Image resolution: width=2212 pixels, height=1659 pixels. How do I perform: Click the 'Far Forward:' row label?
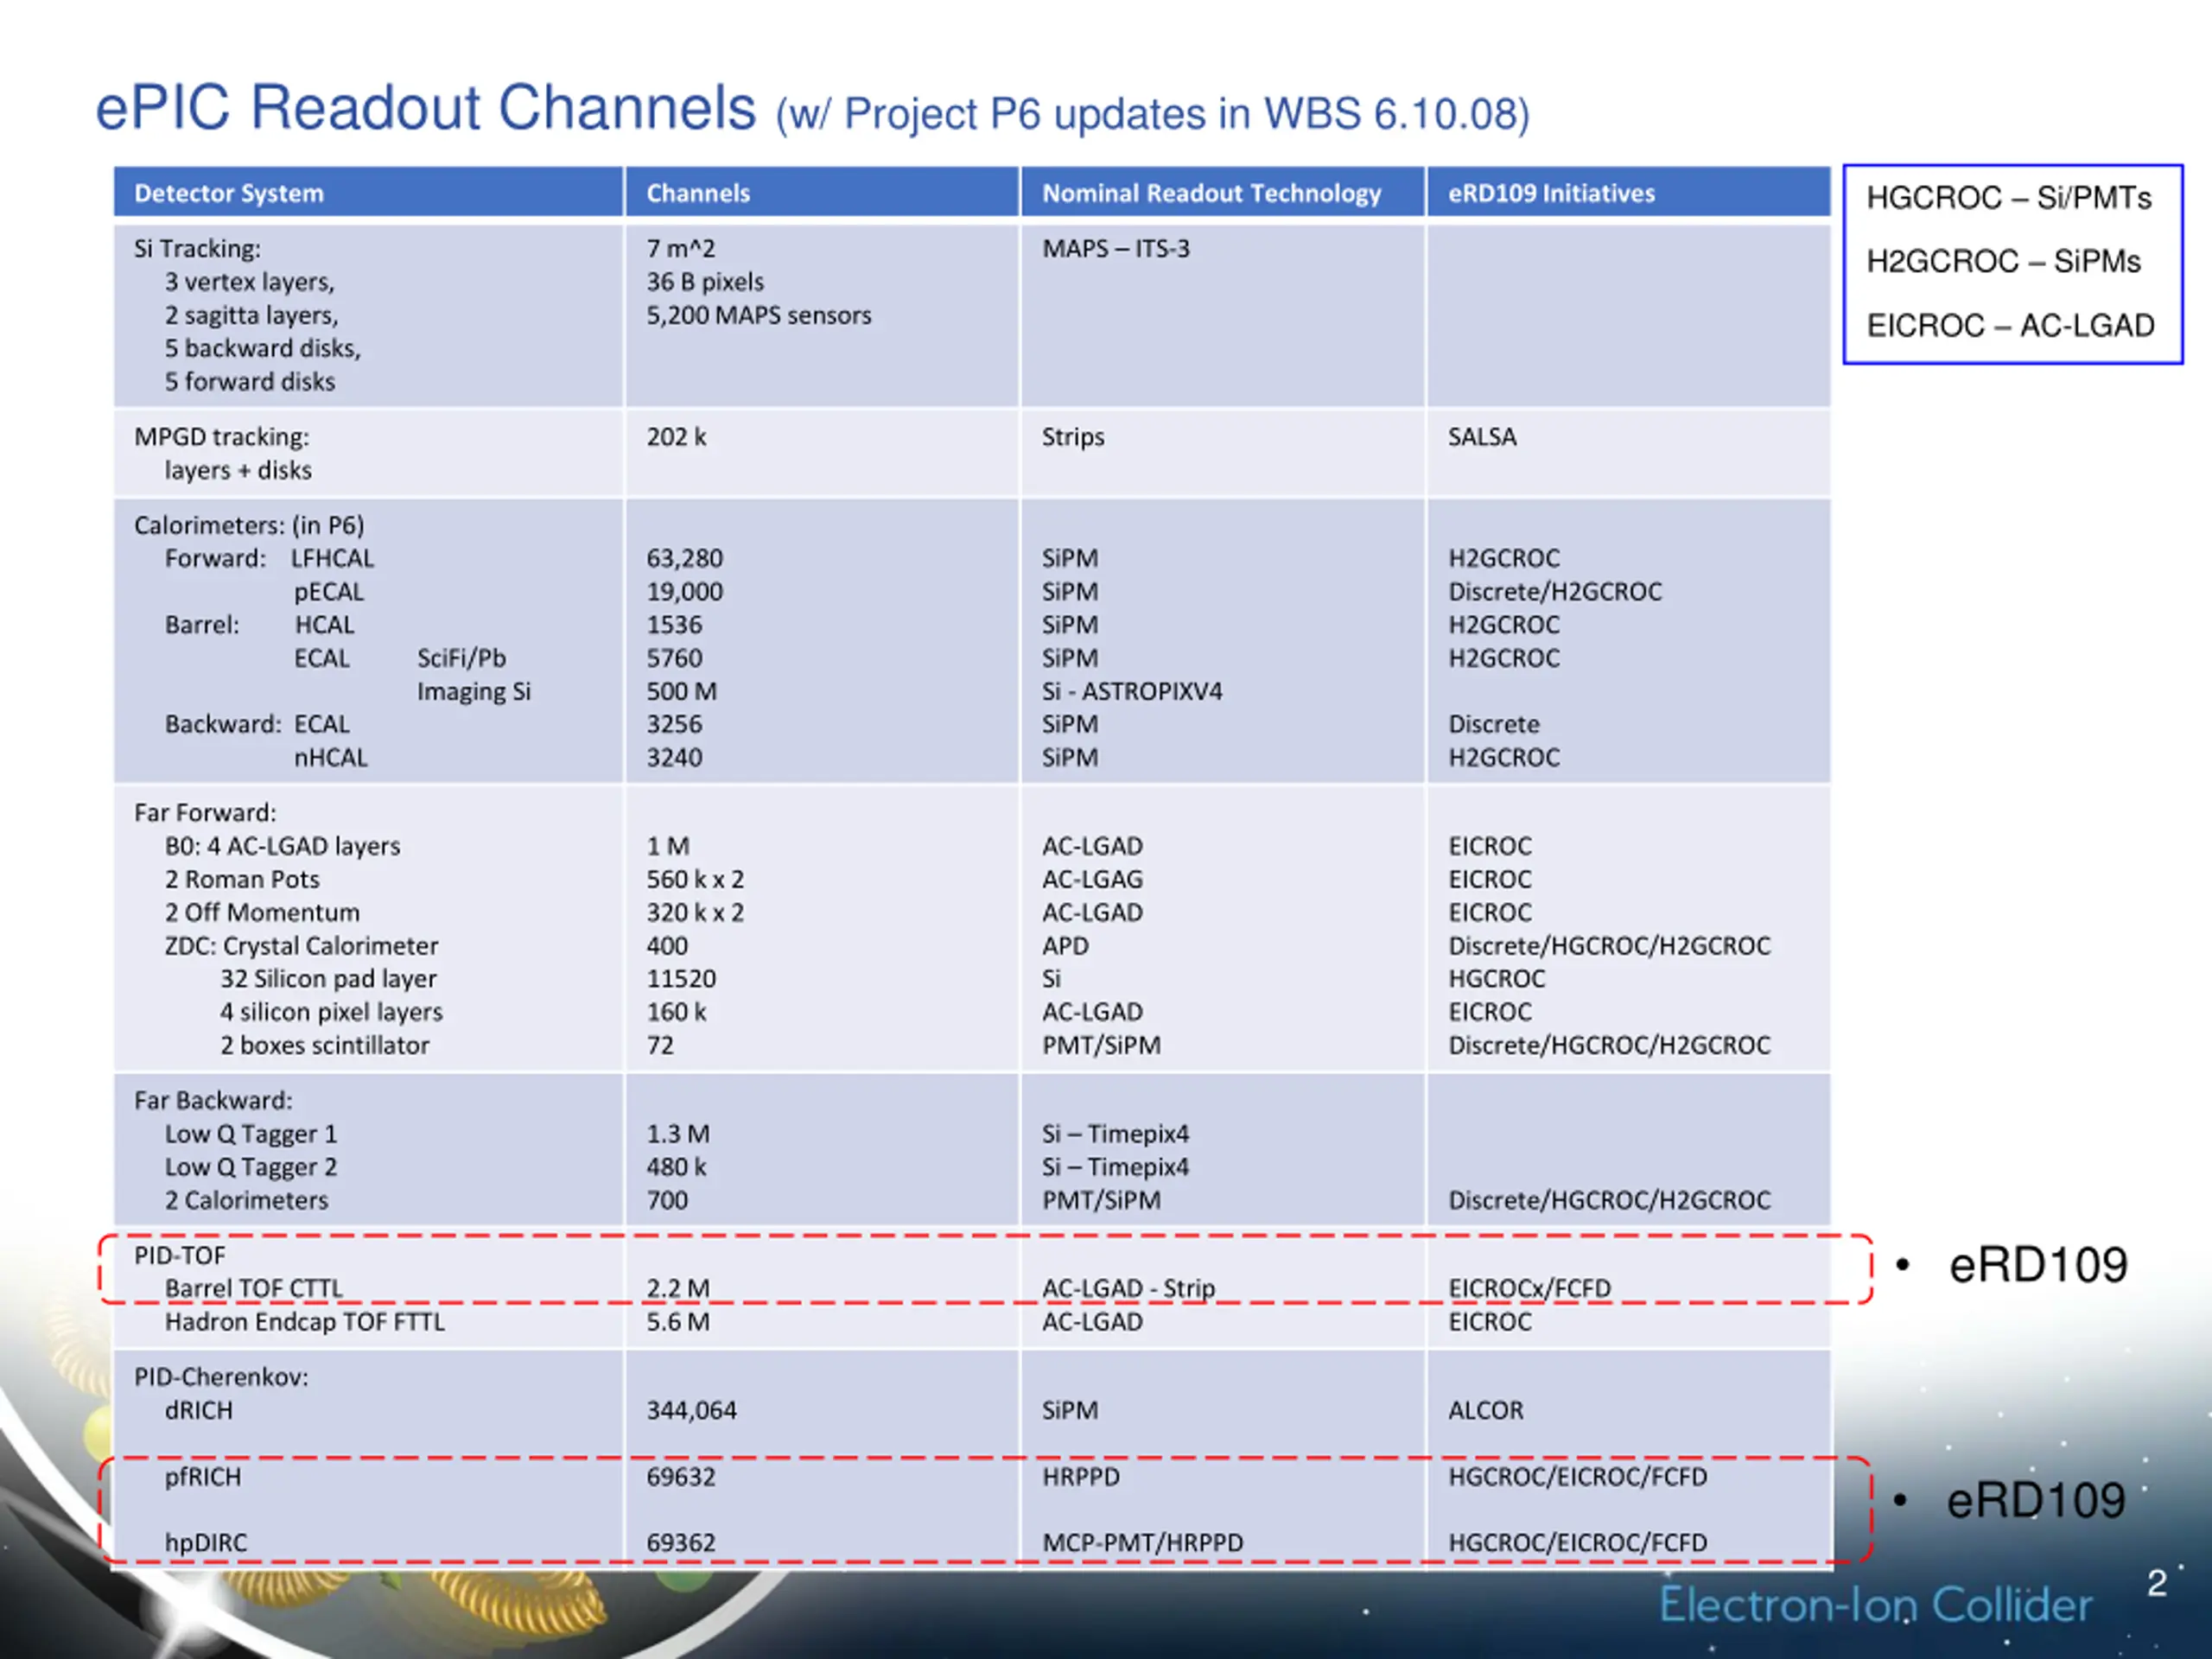(x=205, y=813)
